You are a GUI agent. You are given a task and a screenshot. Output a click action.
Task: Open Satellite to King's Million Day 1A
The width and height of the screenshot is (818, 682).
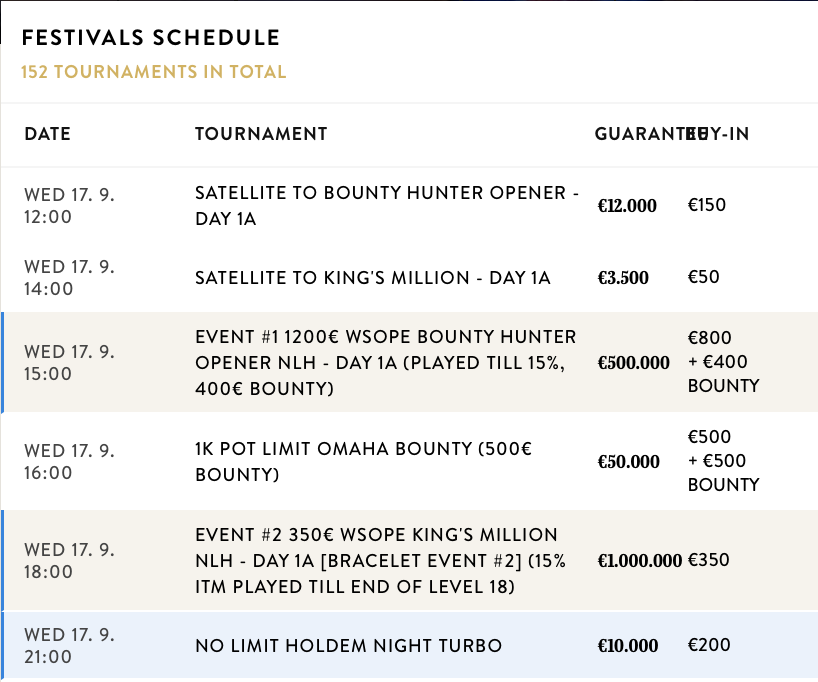pyautogui.click(x=372, y=278)
